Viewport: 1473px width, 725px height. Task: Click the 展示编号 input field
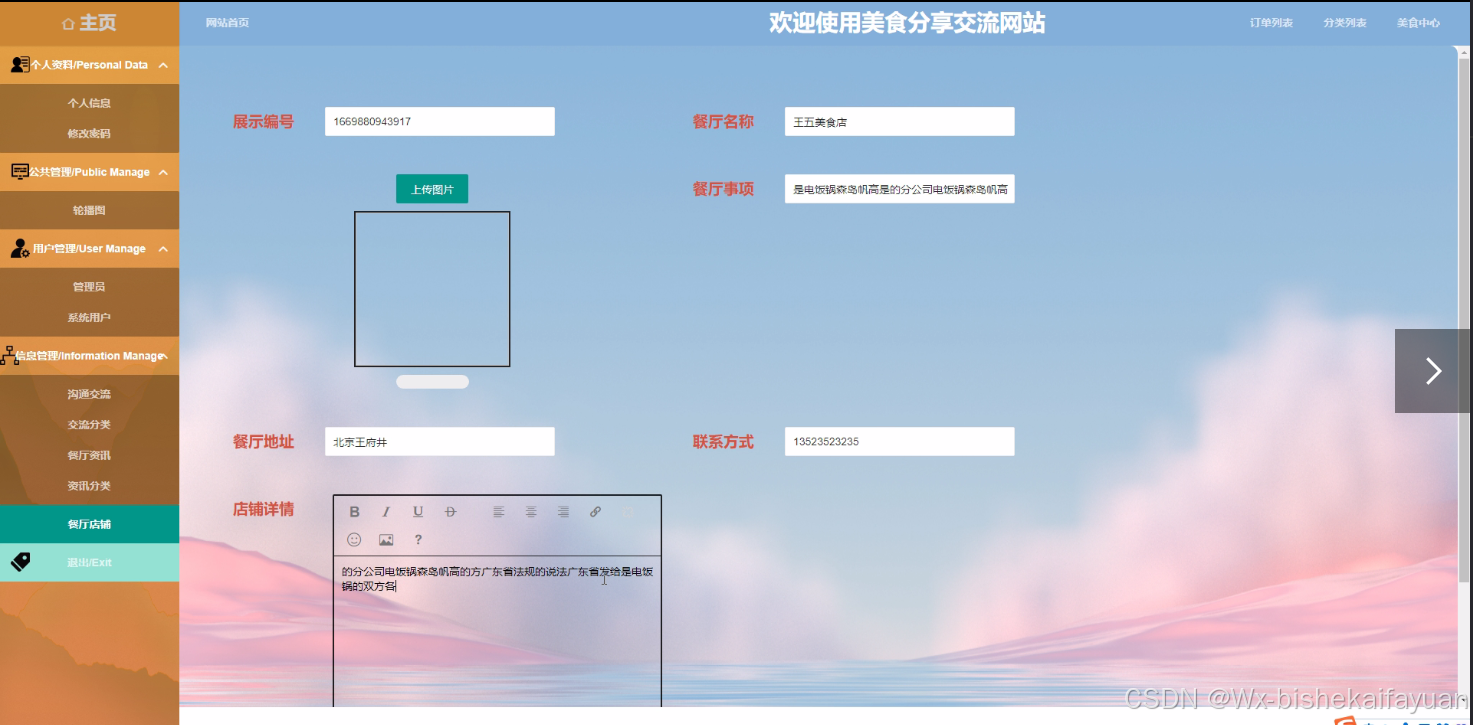[x=440, y=122]
